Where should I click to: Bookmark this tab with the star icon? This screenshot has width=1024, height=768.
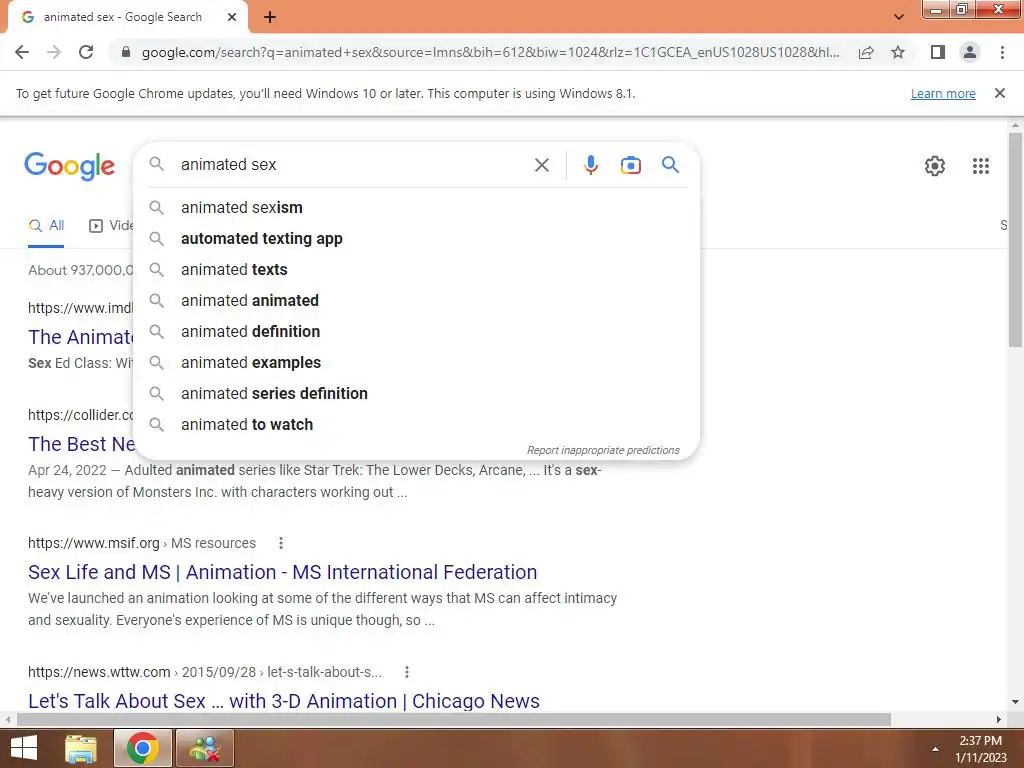click(x=898, y=52)
